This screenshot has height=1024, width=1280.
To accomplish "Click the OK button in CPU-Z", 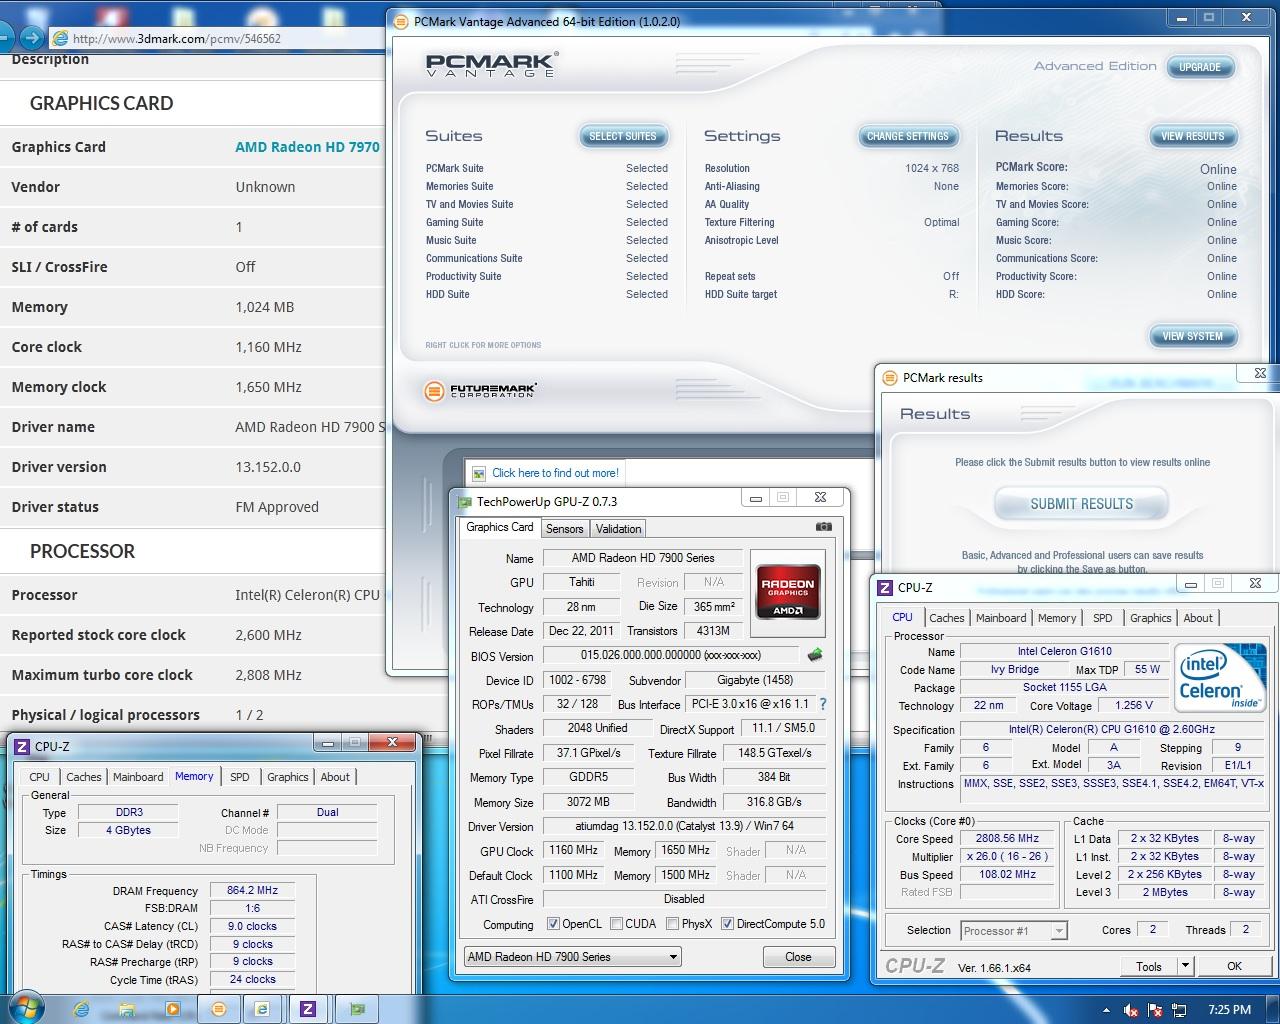I will click(x=1234, y=966).
